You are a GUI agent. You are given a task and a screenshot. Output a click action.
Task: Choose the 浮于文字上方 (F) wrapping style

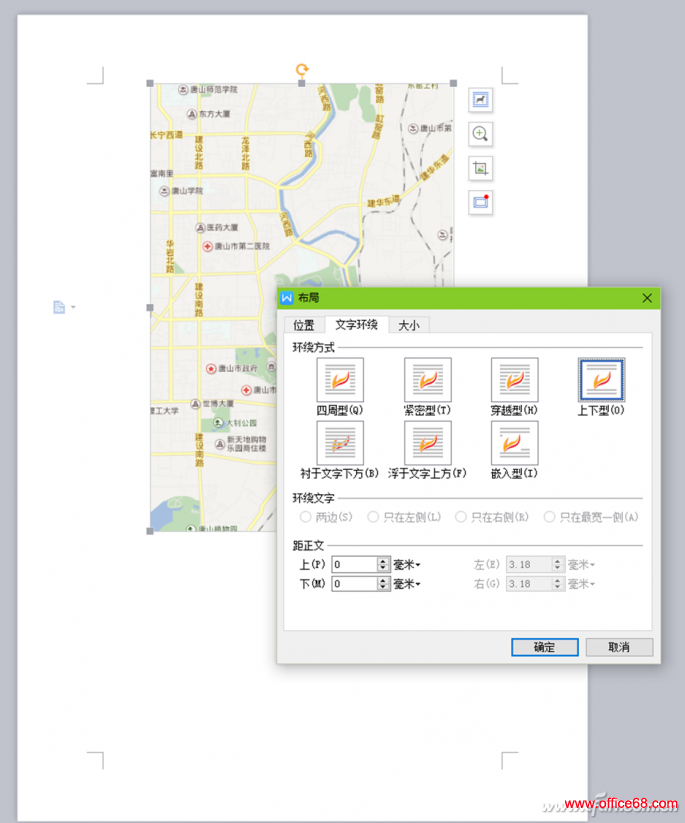point(427,450)
